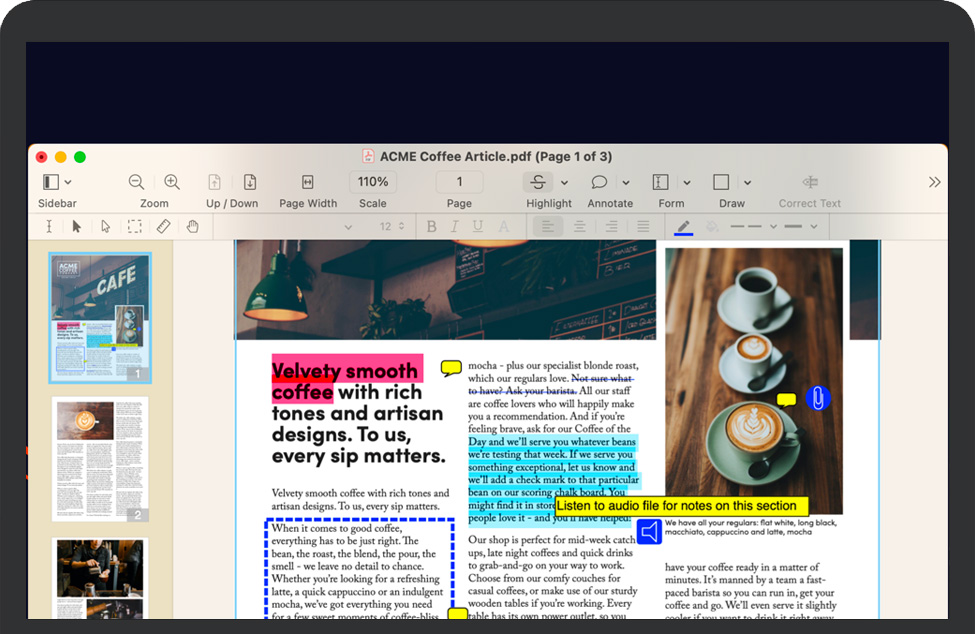Select the Highlight strikethrough tool
The width and height of the screenshot is (975, 634).
click(x=538, y=182)
